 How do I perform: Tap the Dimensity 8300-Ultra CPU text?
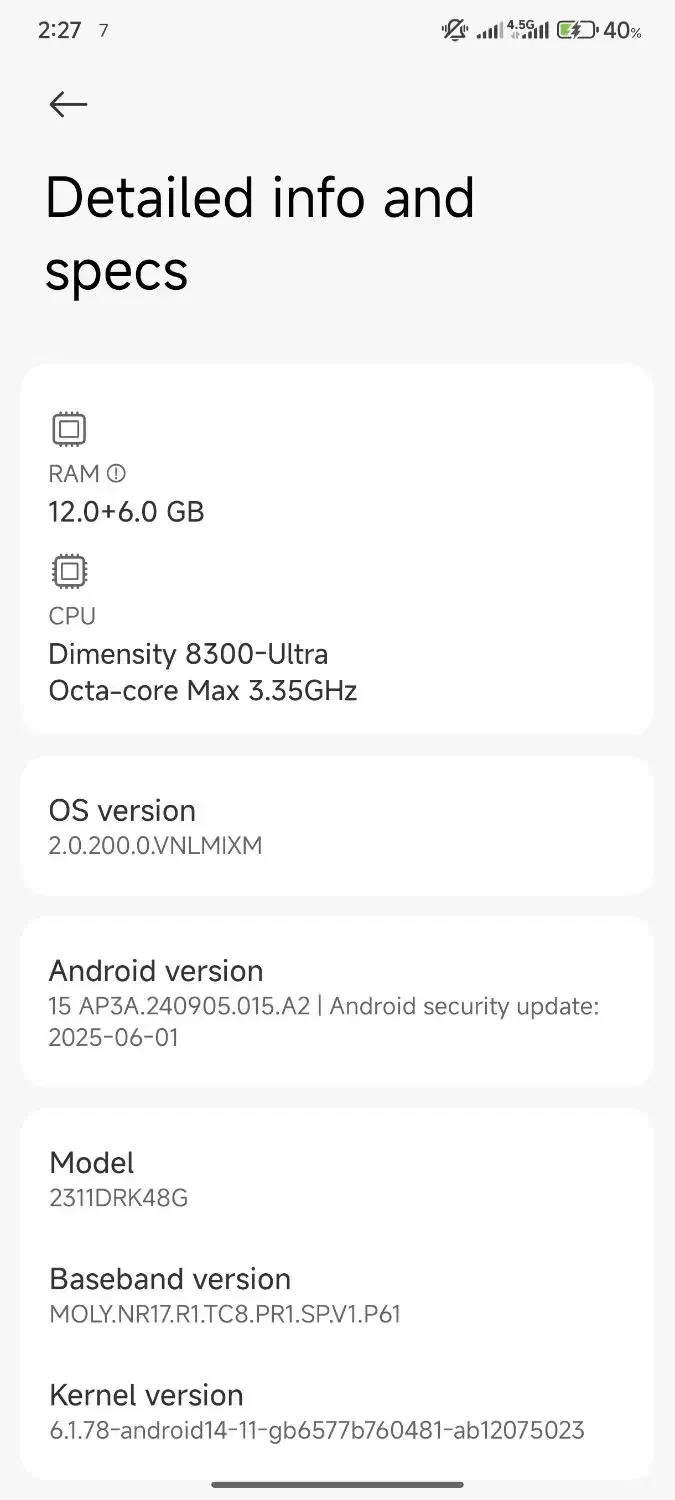188,654
